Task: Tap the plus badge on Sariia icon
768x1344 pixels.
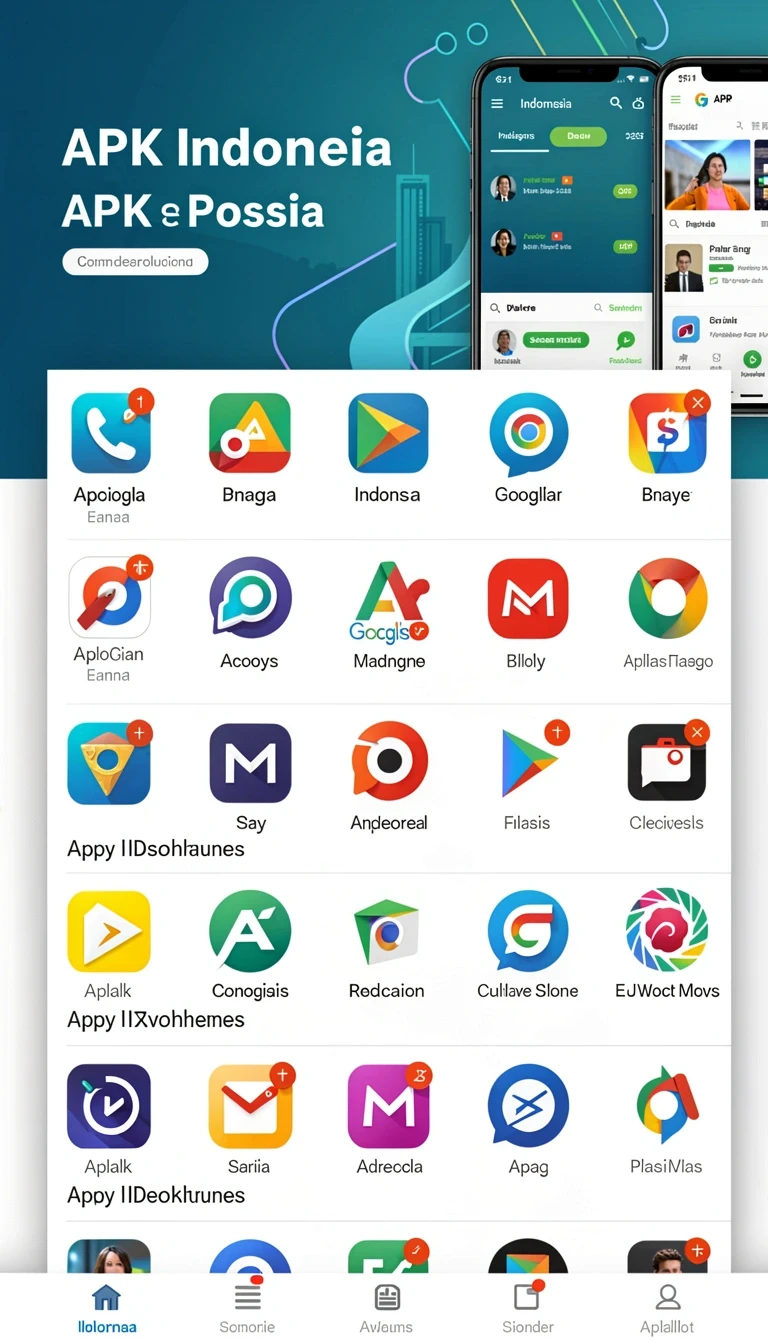Action: (282, 1076)
